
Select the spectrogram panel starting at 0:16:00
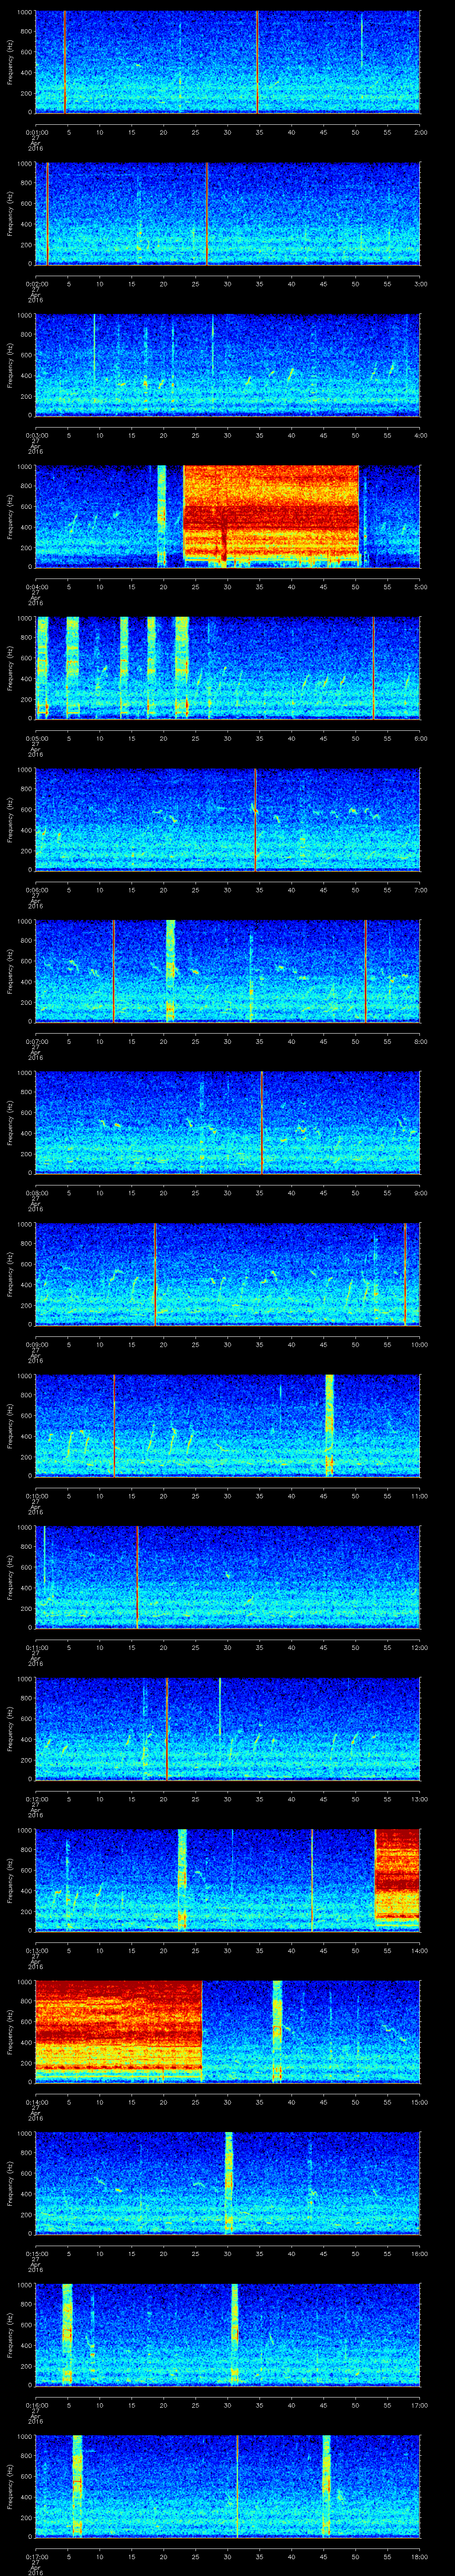point(228,2335)
